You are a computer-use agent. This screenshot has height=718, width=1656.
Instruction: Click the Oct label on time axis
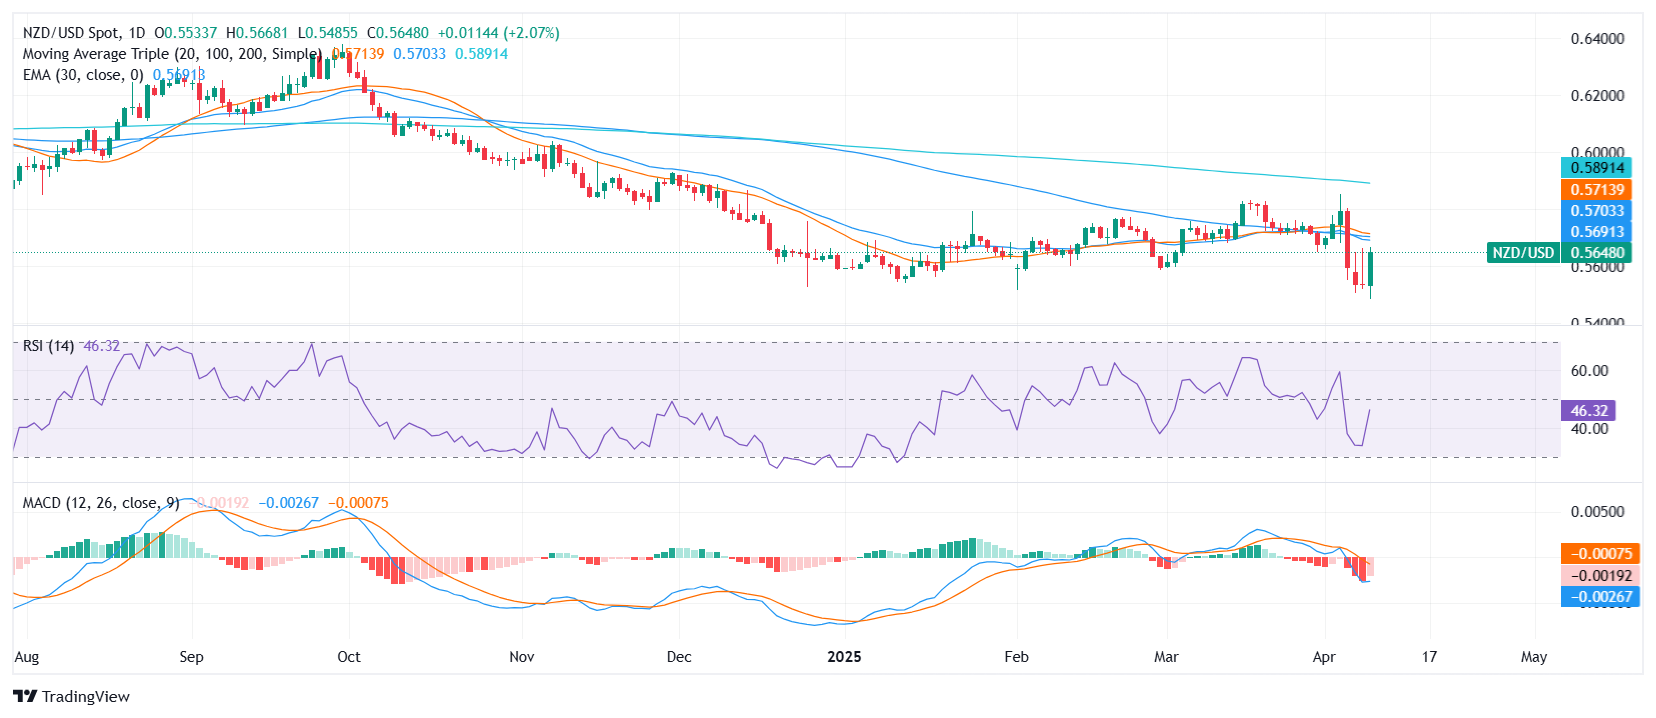[x=349, y=657]
